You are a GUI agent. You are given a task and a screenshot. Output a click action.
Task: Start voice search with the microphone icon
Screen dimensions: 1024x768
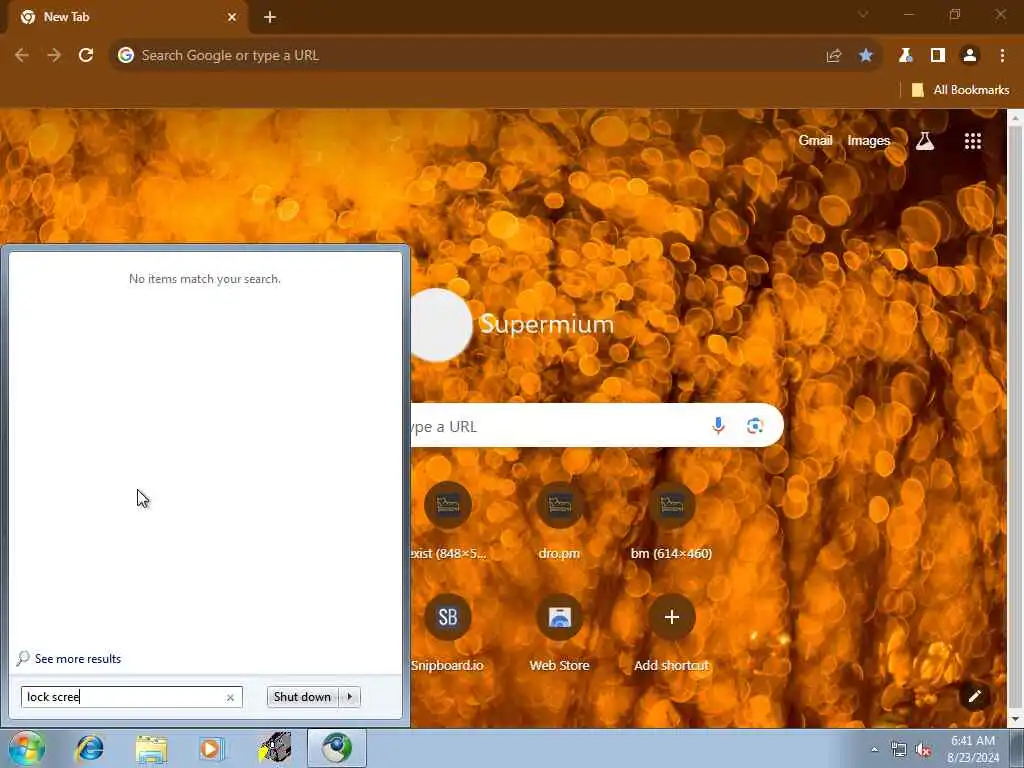[x=718, y=426]
